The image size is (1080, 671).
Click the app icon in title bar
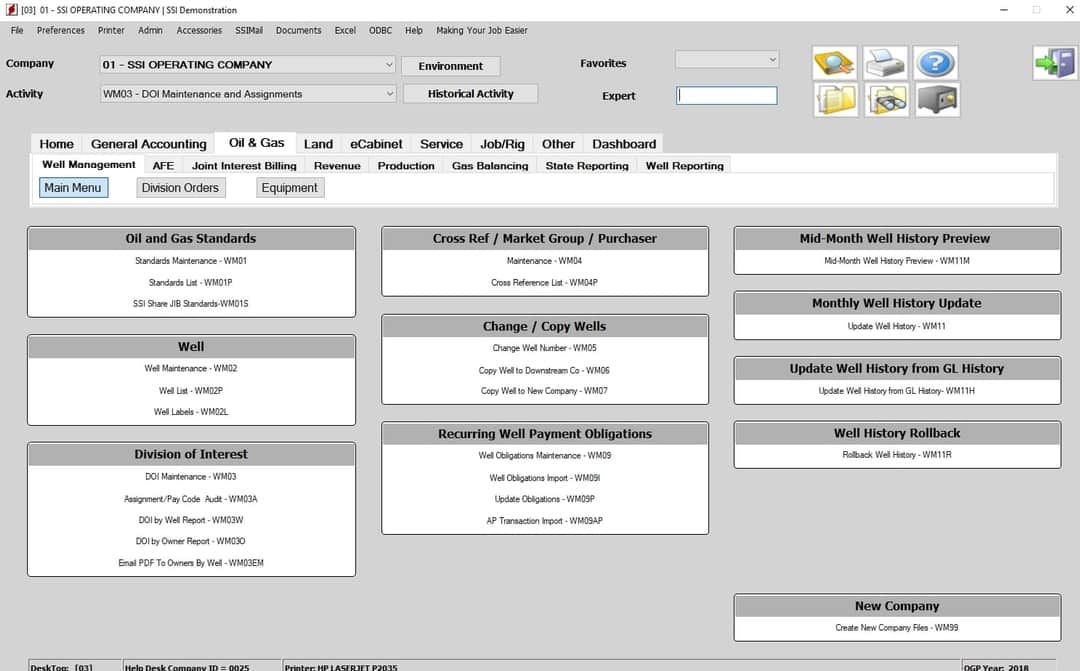(11, 10)
